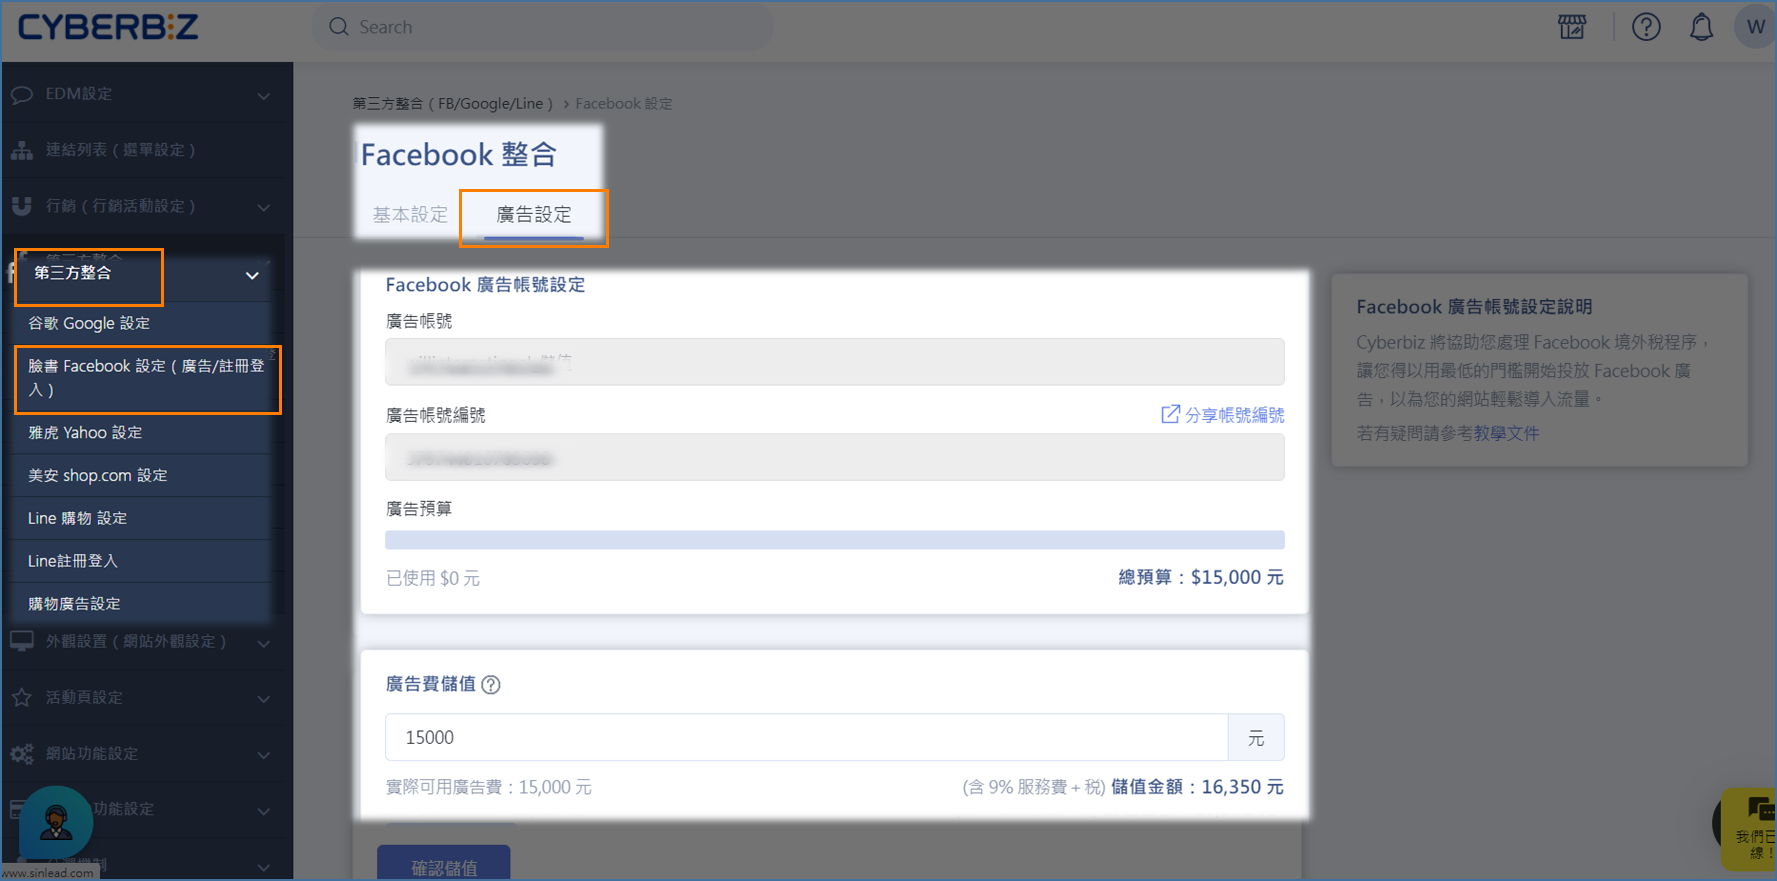Expand 網站功能設定 chevron
The height and width of the screenshot is (881, 1777).
264,754
